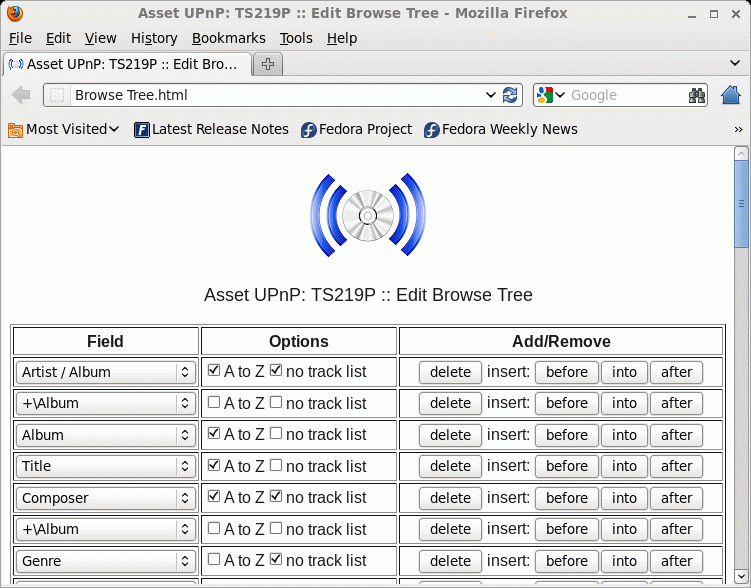Open the Composer field dropdown
The height and width of the screenshot is (588, 751).
(106, 498)
